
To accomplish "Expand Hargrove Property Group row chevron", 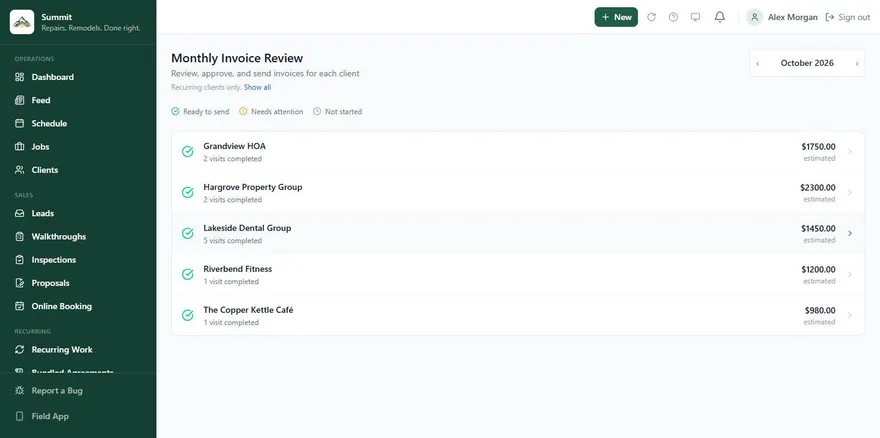I will click(850, 193).
